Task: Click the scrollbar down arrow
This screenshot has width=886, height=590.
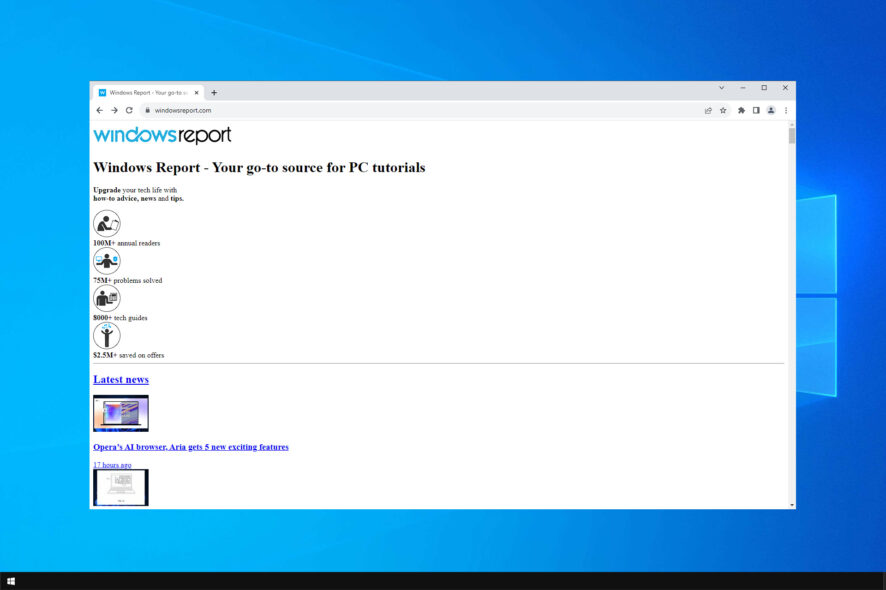Action: (x=792, y=505)
